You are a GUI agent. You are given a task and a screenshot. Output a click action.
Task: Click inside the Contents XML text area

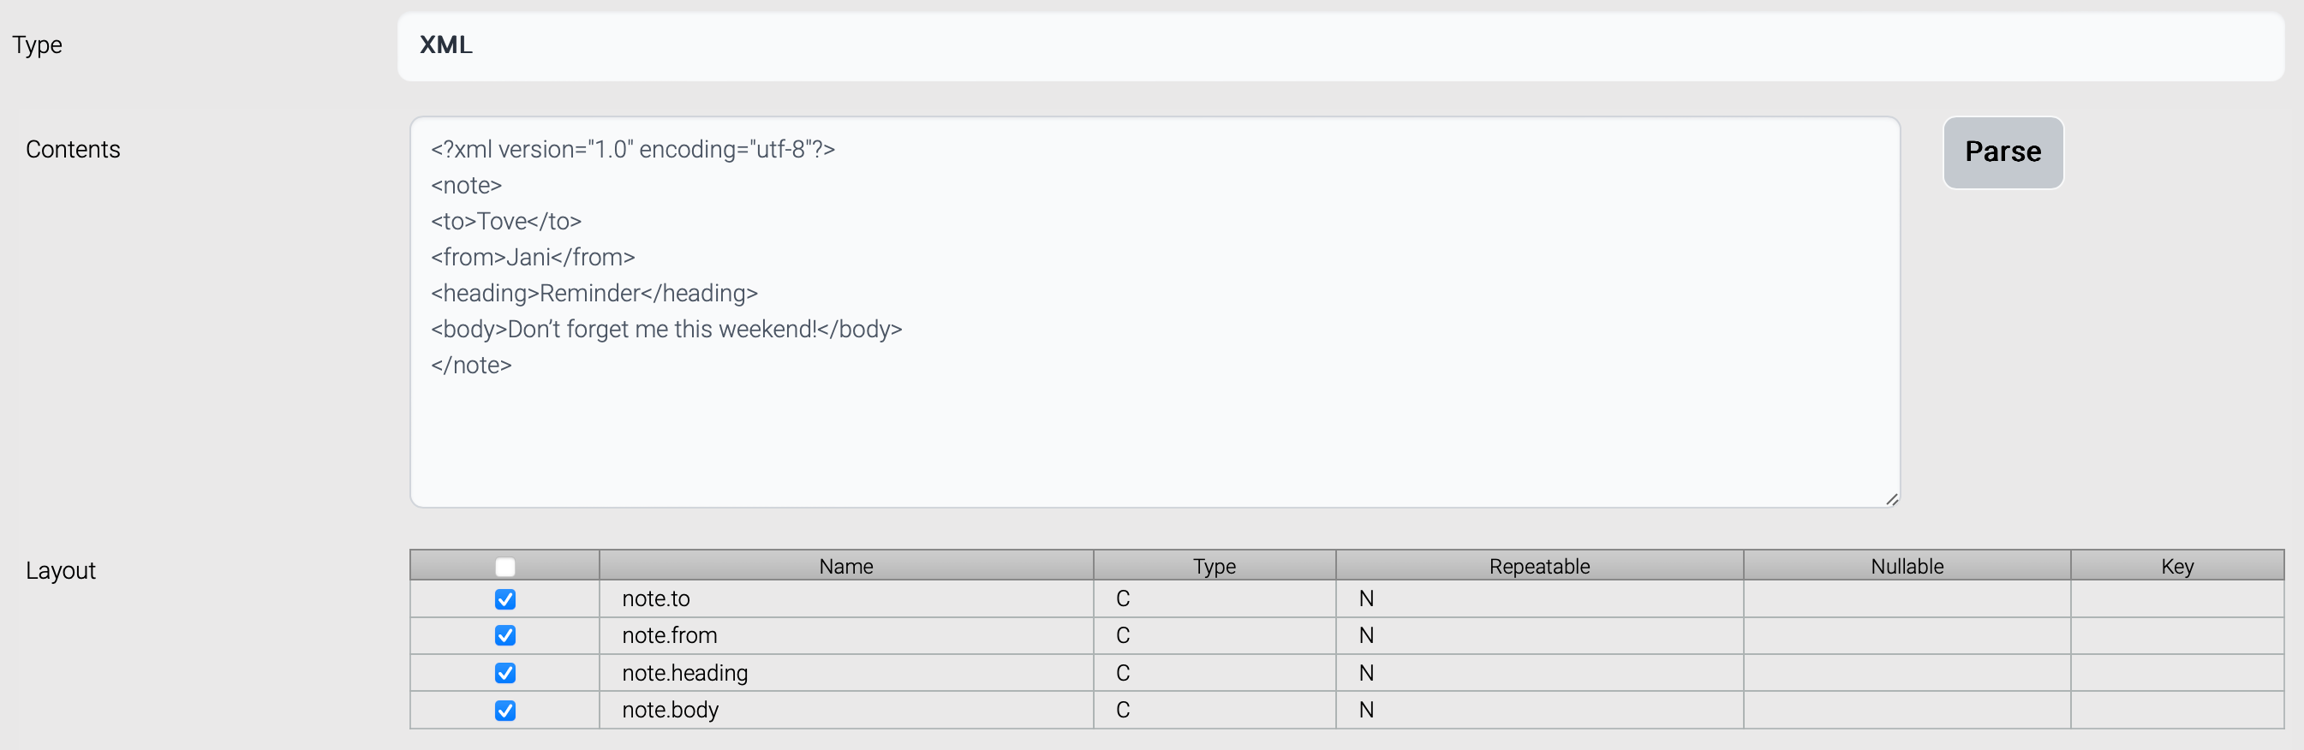point(1154,420)
